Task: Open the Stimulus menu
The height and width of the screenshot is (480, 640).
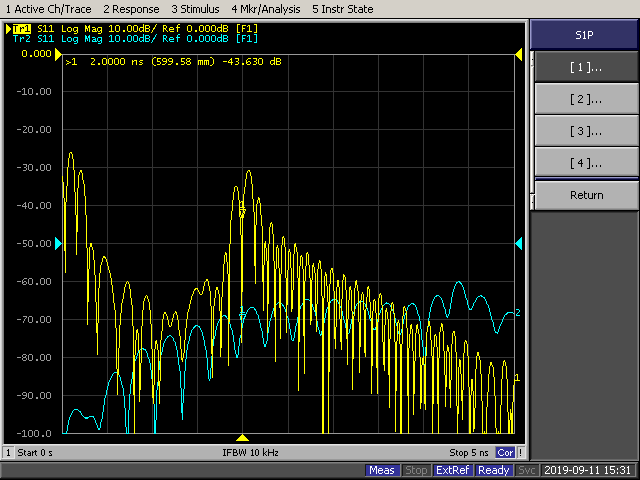Action: click(194, 9)
